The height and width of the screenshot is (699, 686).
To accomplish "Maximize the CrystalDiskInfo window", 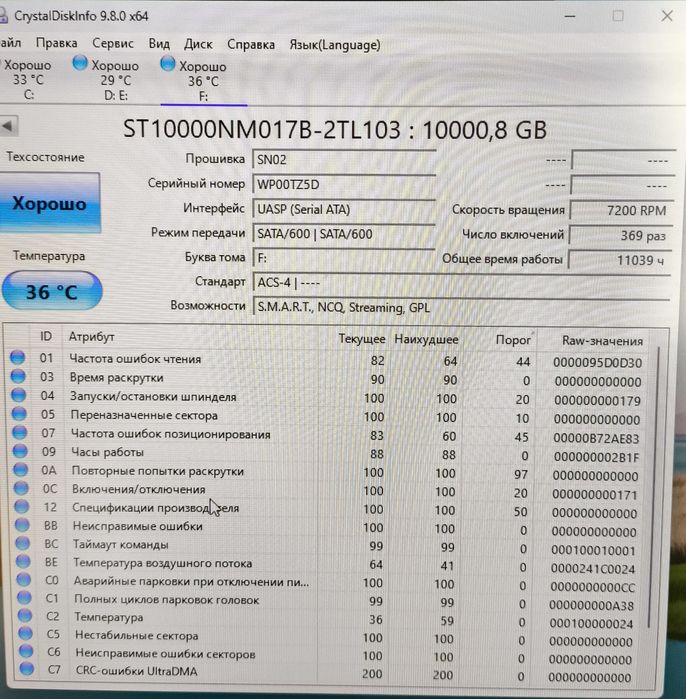I will [x=618, y=16].
